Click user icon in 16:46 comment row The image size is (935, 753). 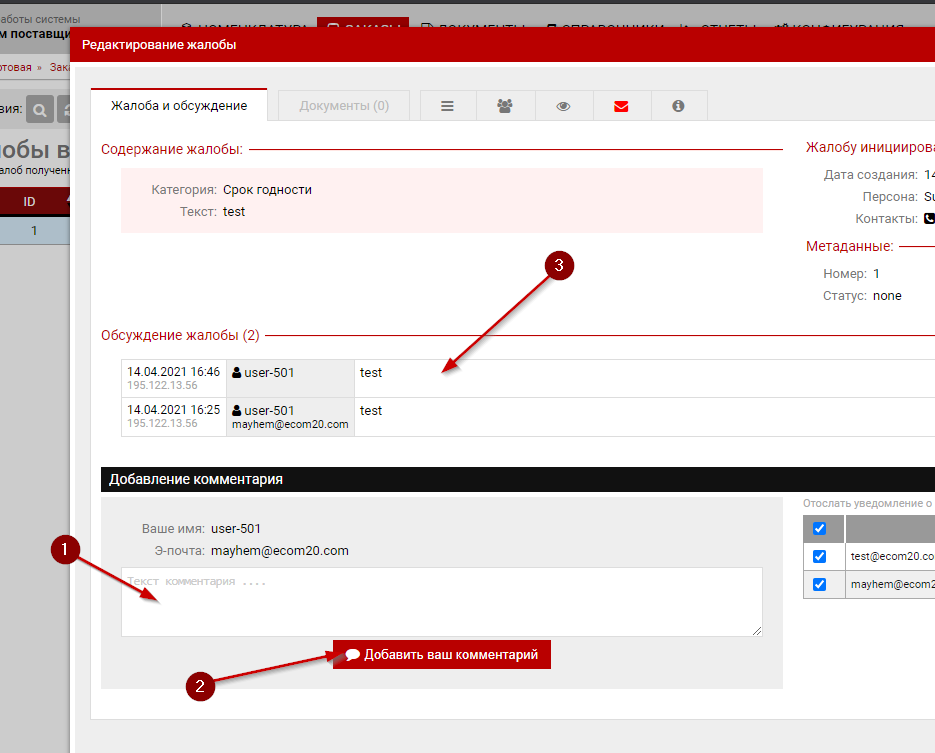click(237, 373)
